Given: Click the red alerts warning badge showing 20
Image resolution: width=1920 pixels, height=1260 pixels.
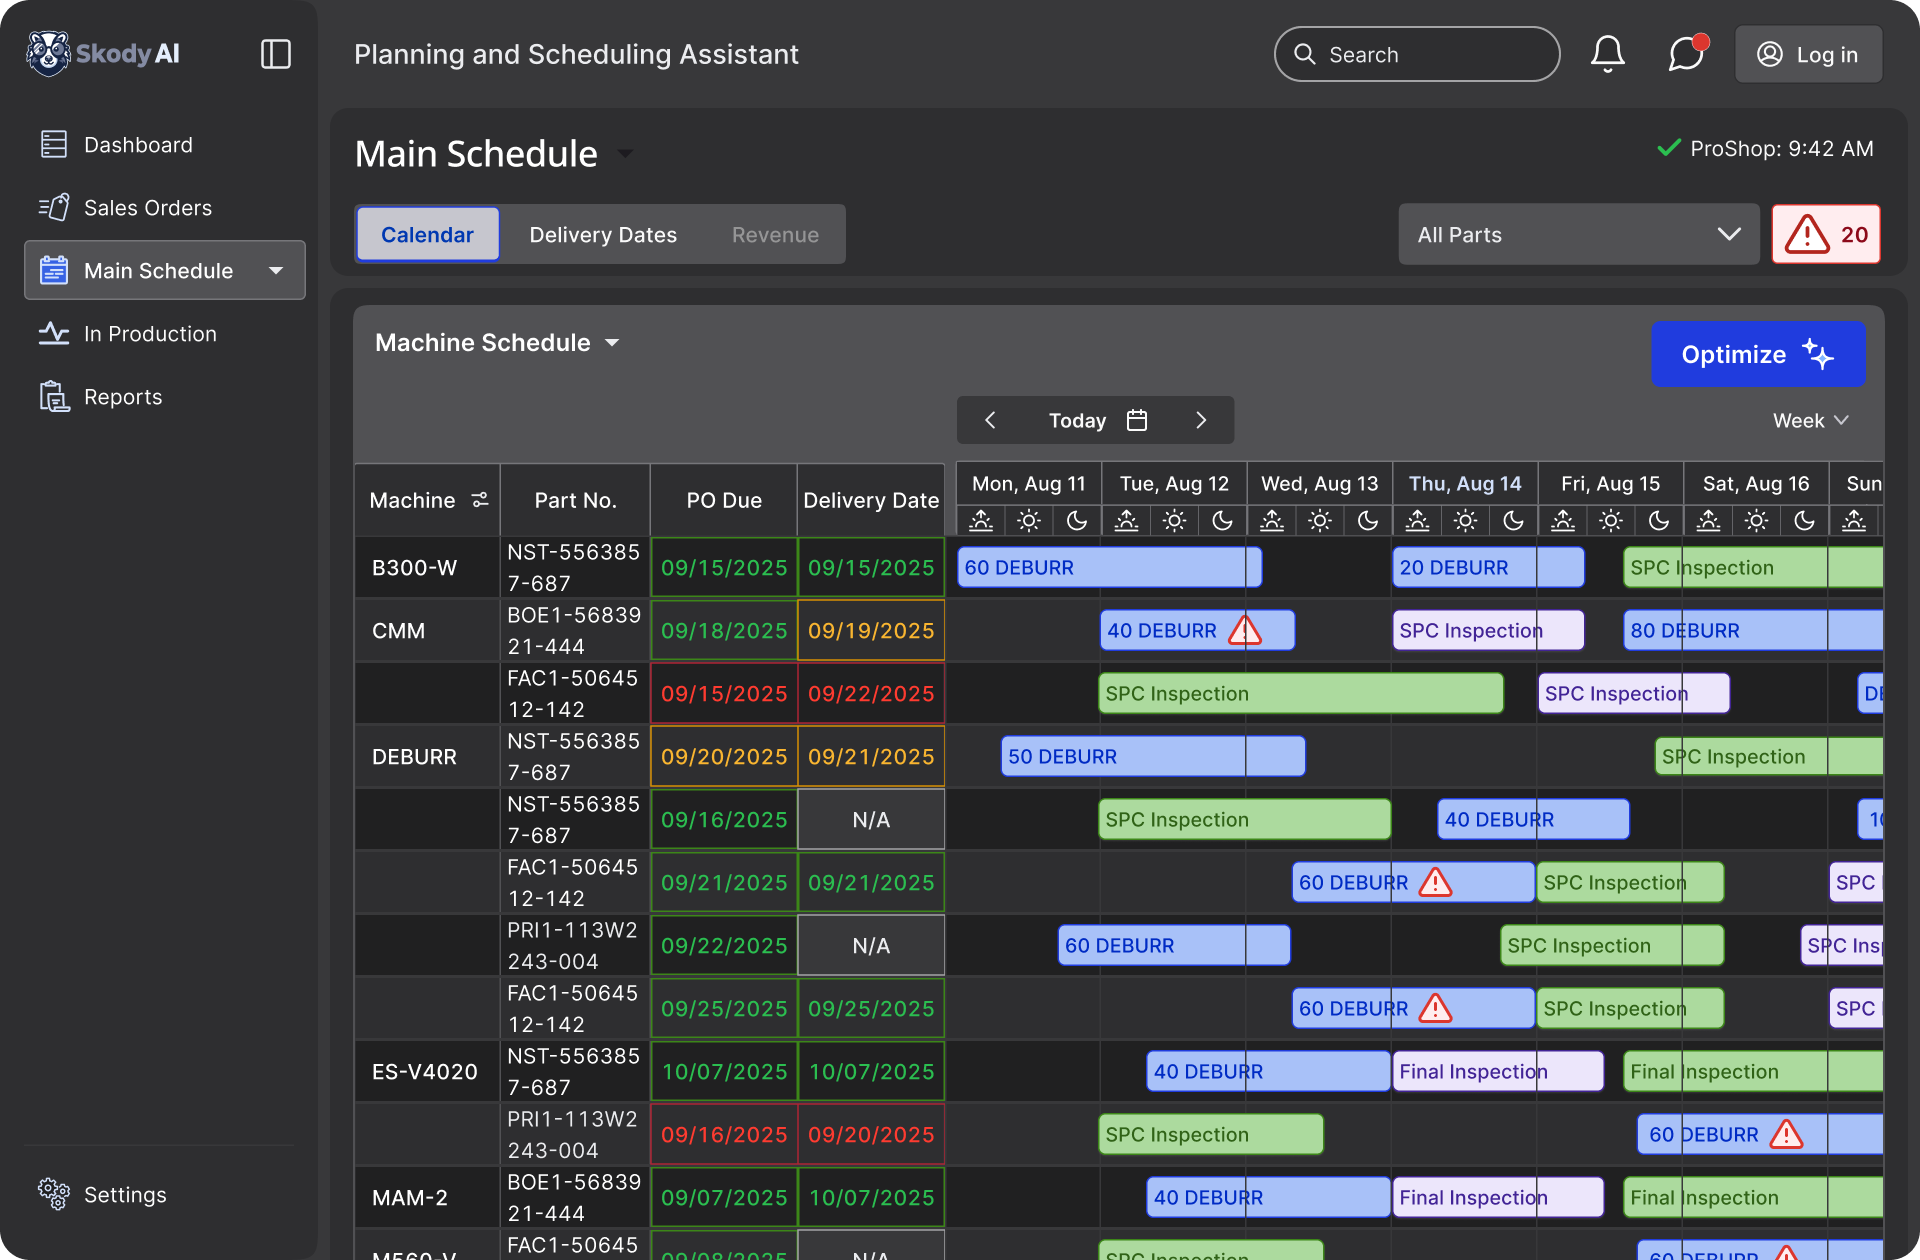Looking at the screenshot, I should (1826, 234).
